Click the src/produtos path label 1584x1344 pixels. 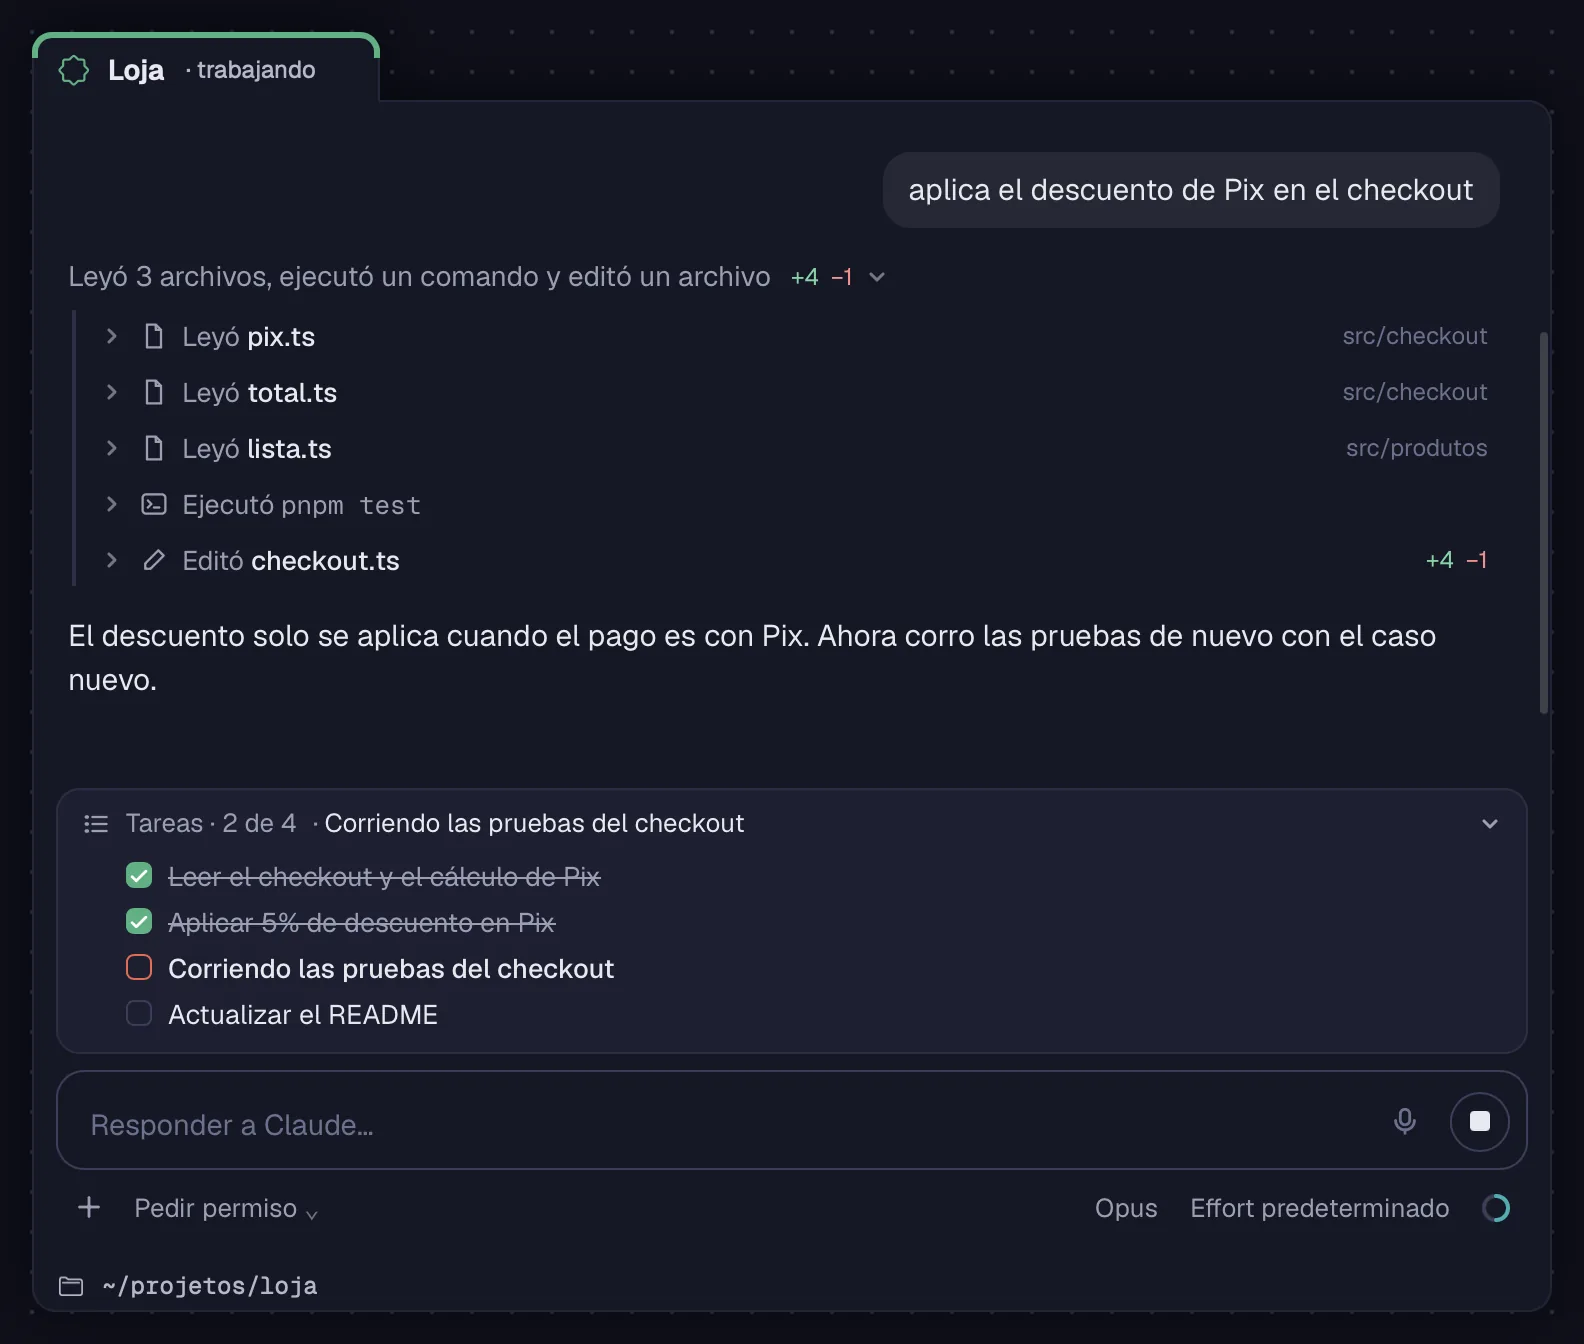[1416, 448]
